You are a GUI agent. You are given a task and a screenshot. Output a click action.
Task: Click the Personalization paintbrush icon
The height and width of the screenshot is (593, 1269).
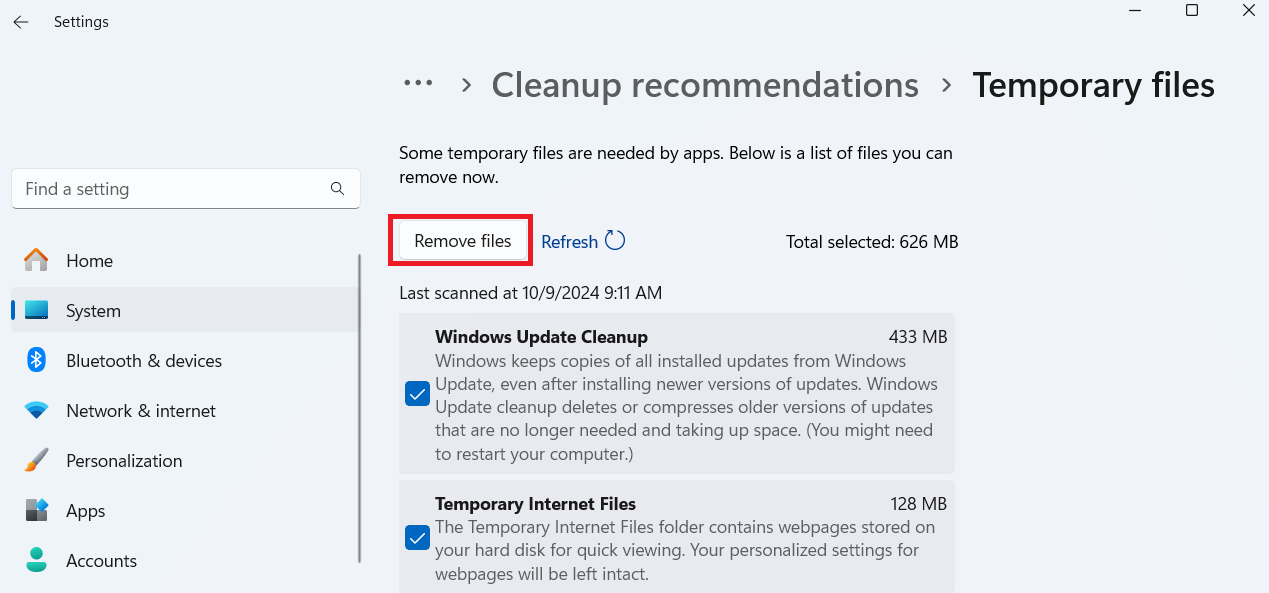pos(36,460)
